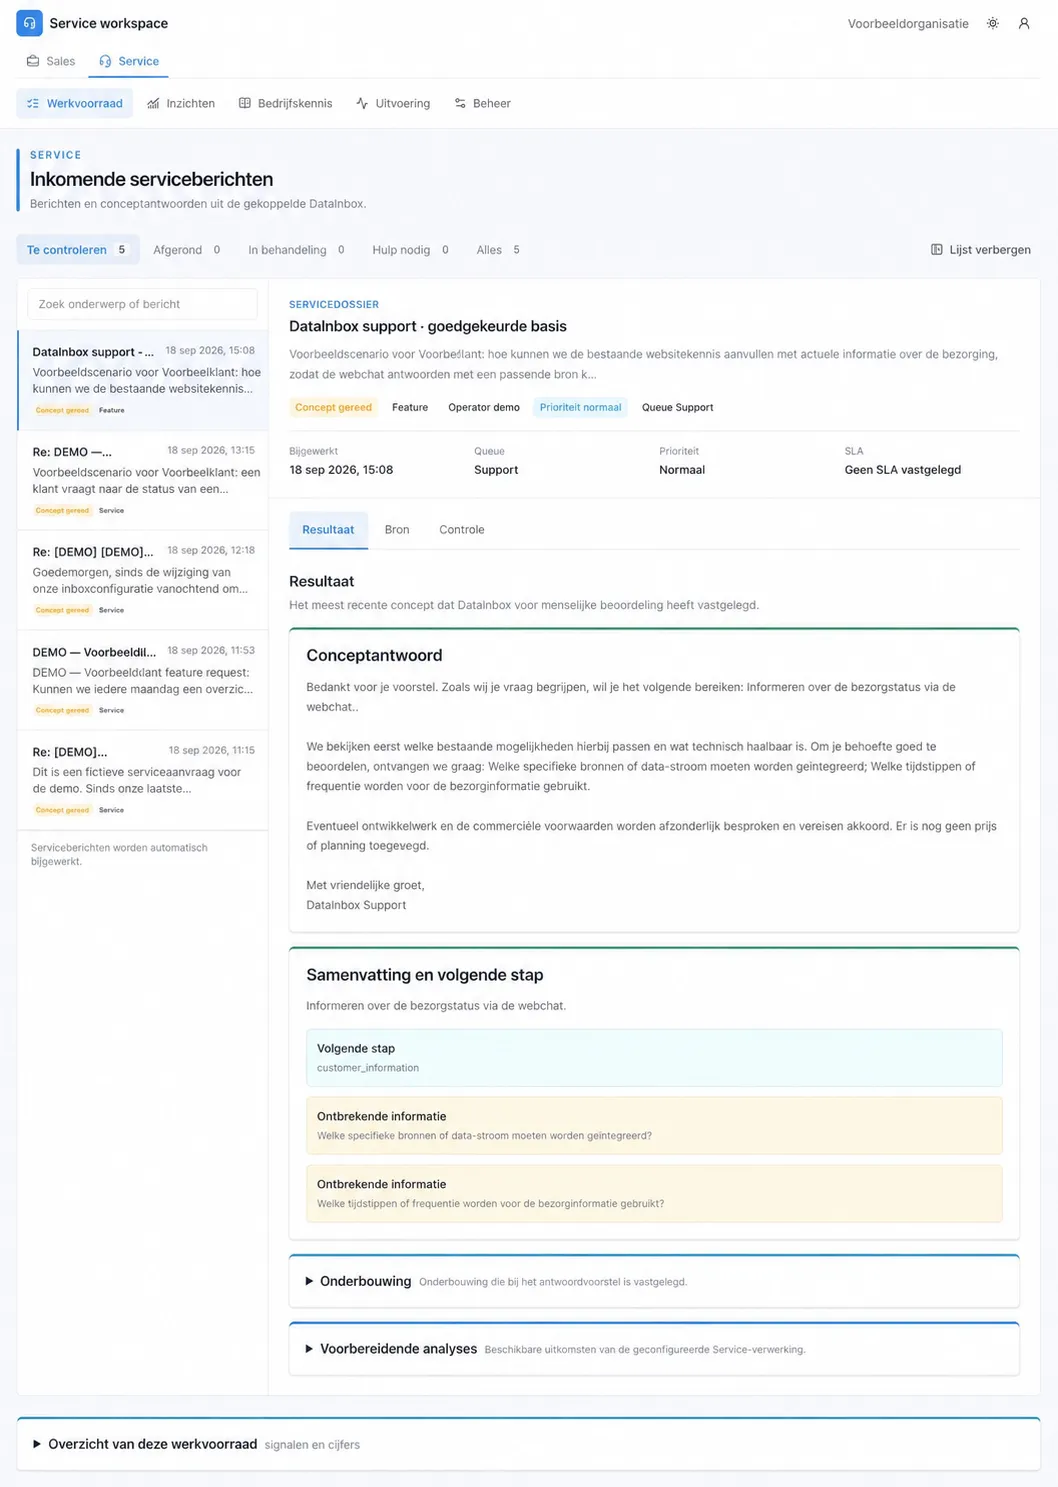The height and width of the screenshot is (1487, 1058).
Task: Expand Overzicht van deze werkvoorraad
Action: pyautogui.click(x=528, y=1444)
